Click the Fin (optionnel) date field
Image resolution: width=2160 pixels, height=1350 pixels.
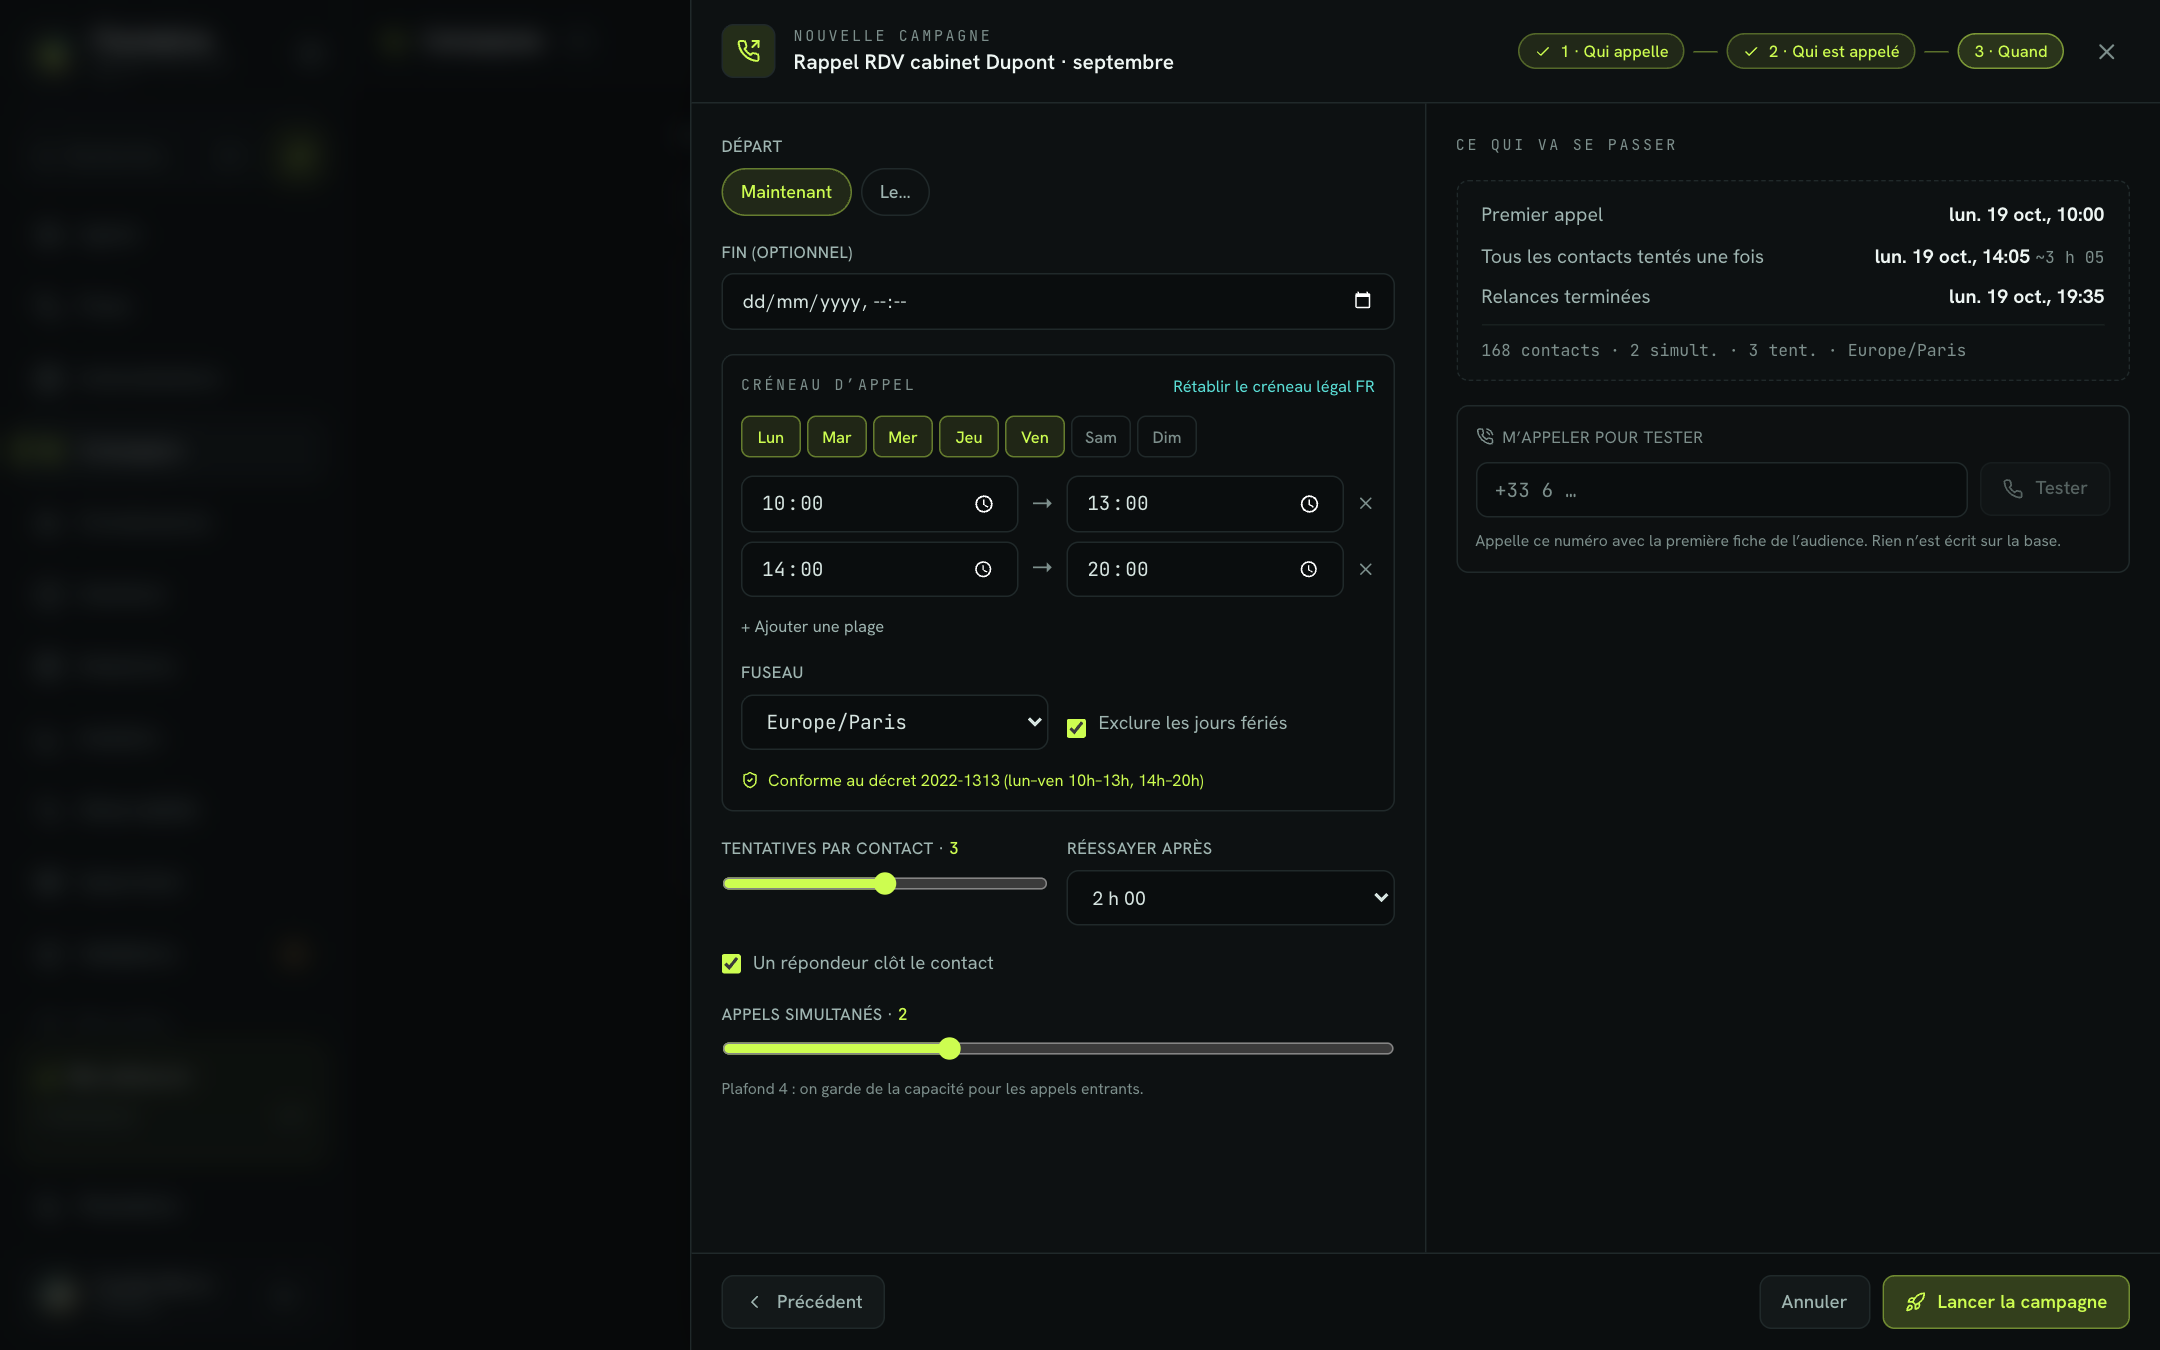(1057, 301)
